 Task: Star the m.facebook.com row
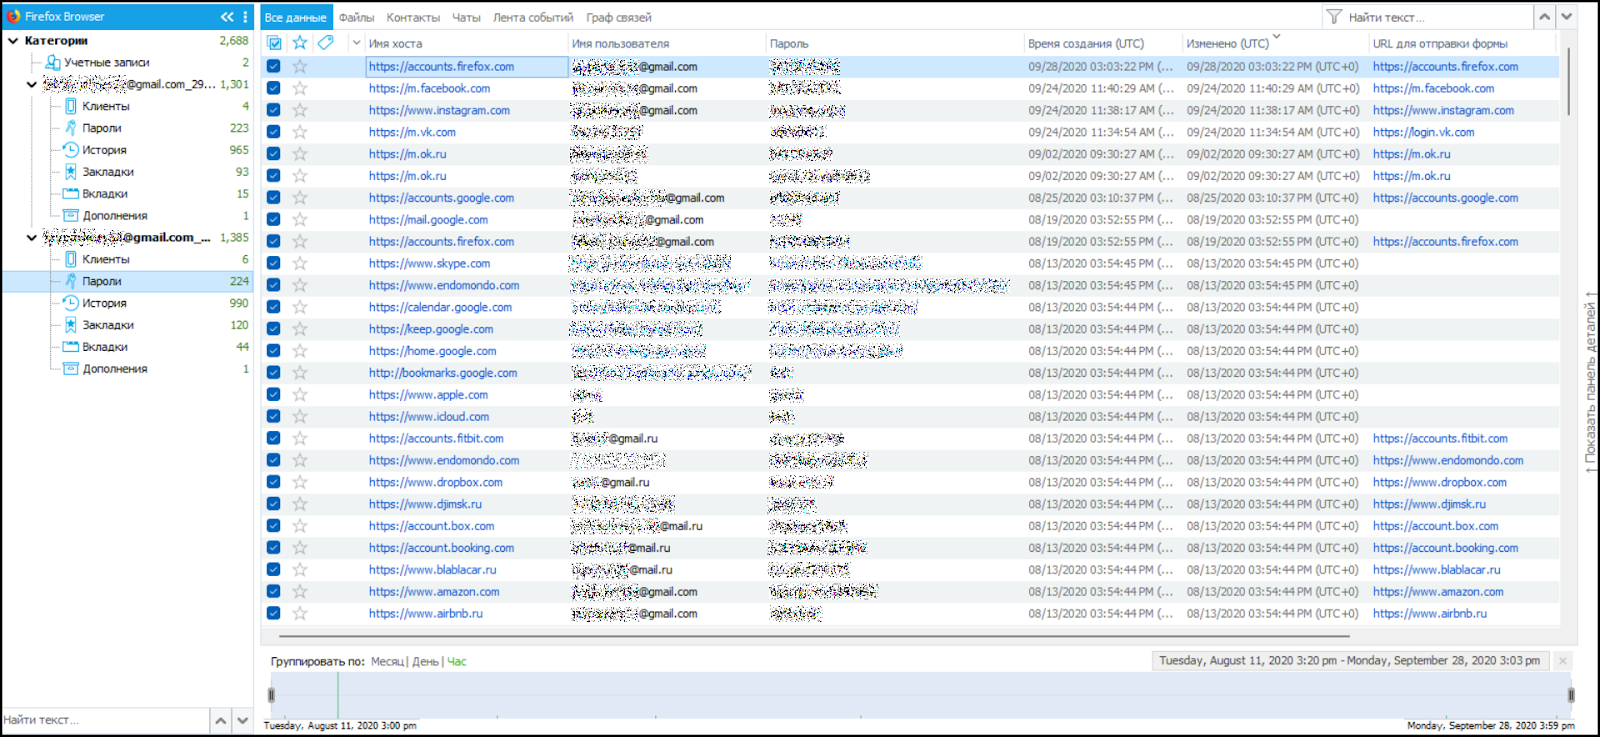coord(300,88)
